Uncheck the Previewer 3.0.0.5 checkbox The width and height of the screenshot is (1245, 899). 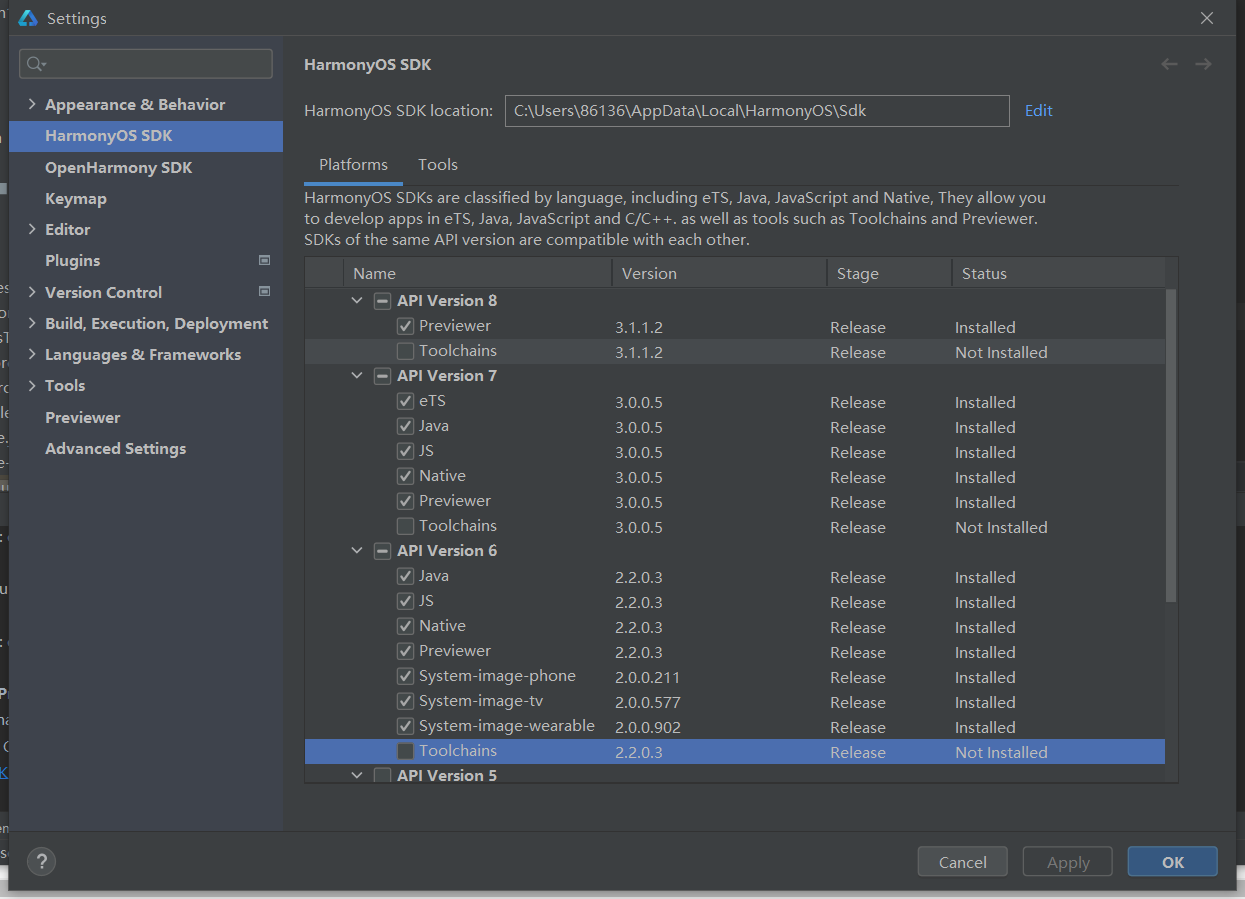point(405,501)
